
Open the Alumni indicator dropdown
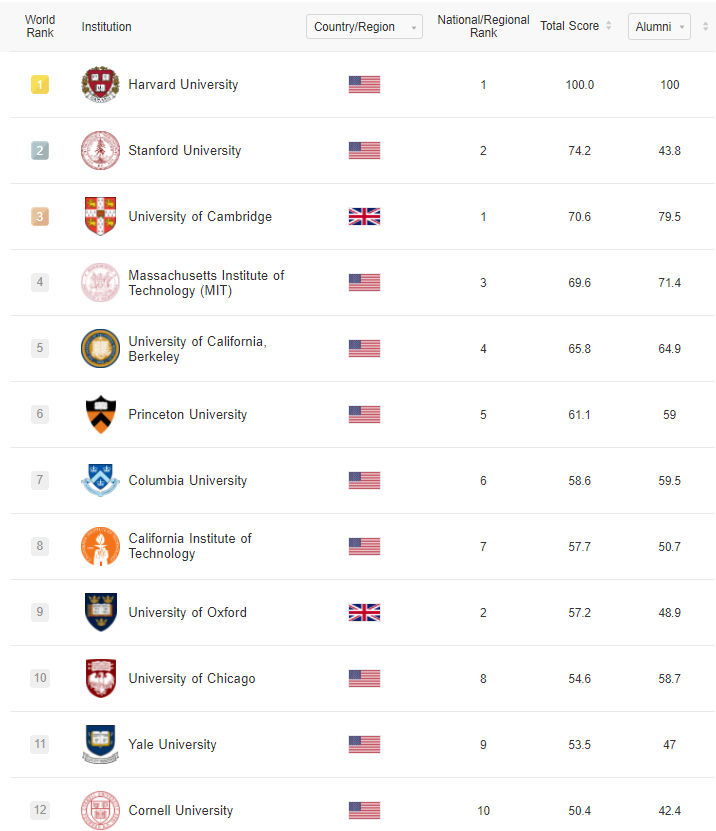[x=659, y=26]
